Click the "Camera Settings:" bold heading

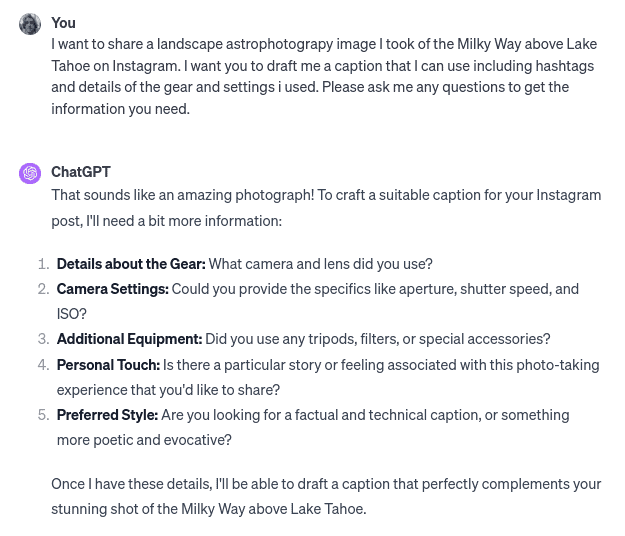113,289
